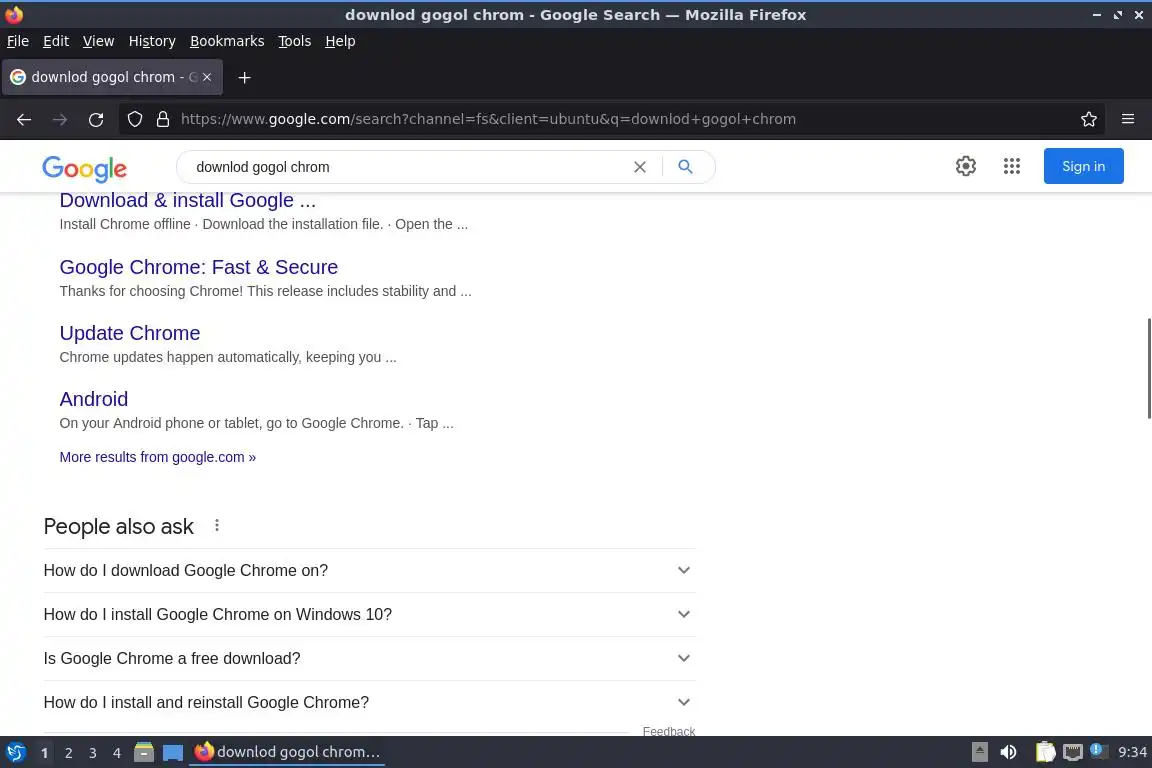This screenshot has height=768, width=1152.
Task: Focus the browser URL address bar
Action: (624, 119)
